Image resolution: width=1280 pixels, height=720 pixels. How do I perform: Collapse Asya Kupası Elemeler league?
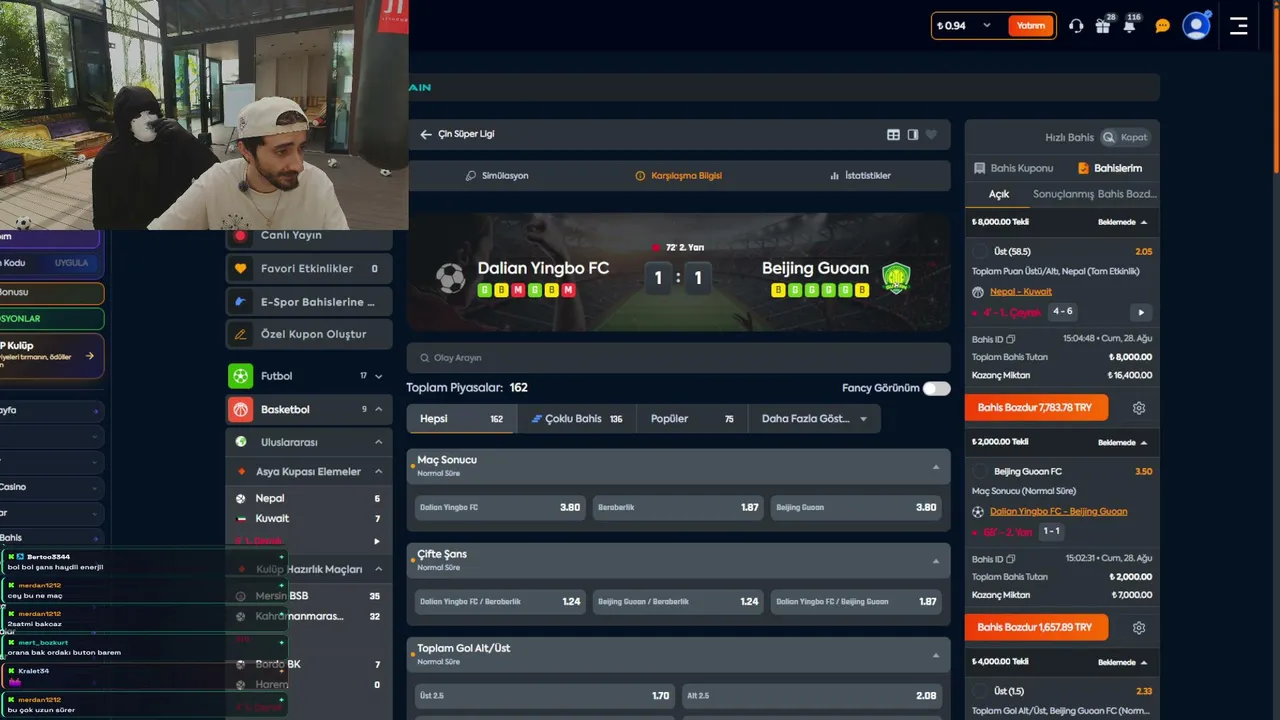(378, 471)
